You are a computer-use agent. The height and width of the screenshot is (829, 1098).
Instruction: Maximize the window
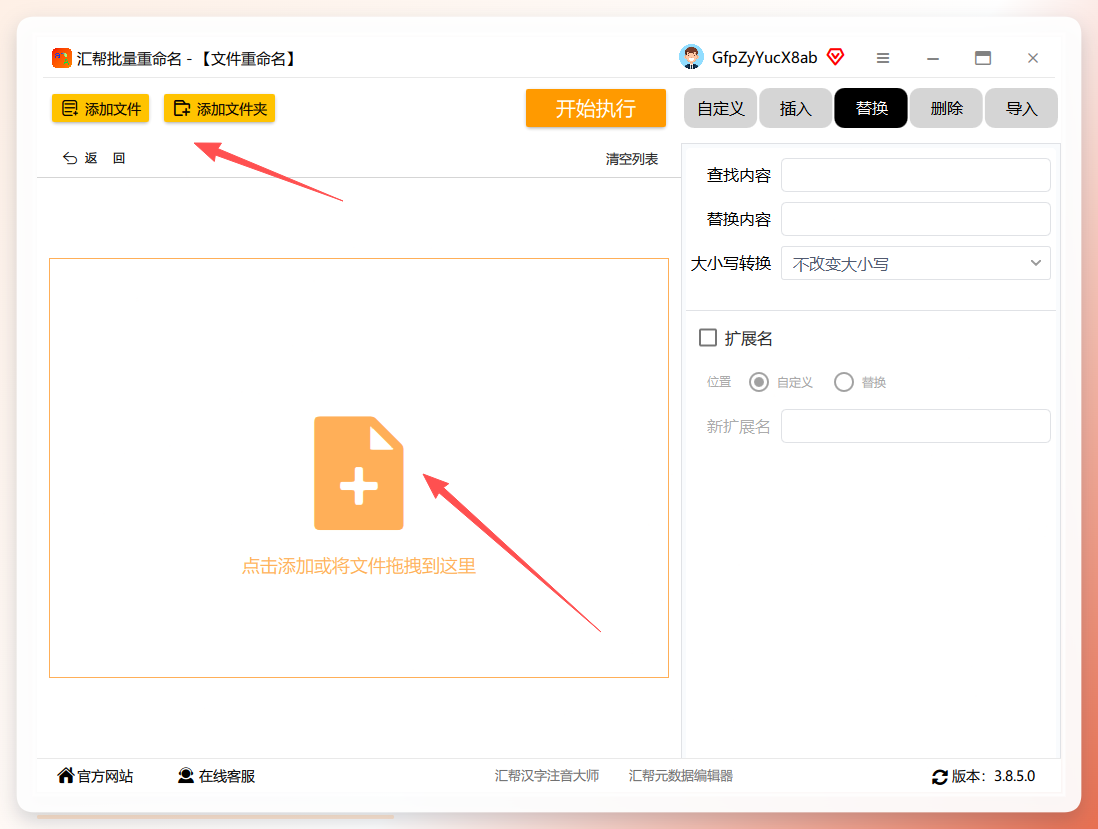click(x=983, y=58)
